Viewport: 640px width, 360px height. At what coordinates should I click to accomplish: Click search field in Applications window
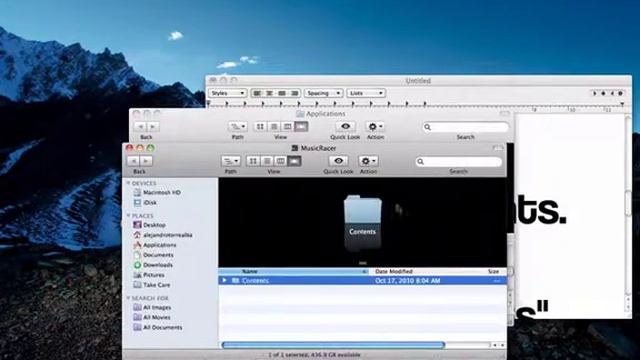pyautogui.click(x=466, y=127)
